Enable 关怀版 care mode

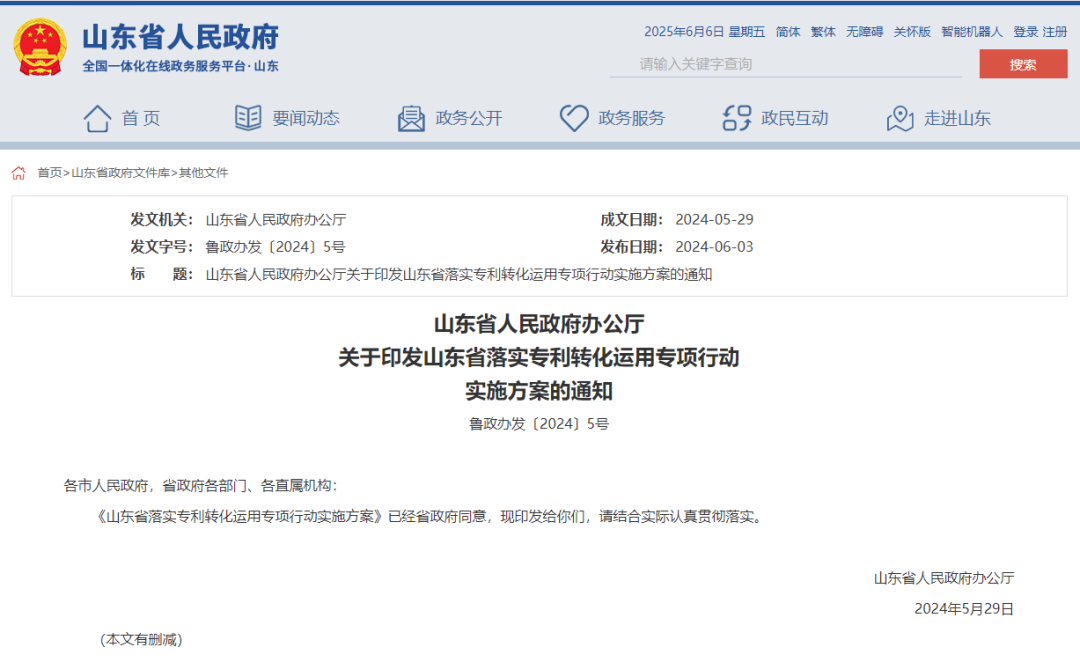pos(911,32)
